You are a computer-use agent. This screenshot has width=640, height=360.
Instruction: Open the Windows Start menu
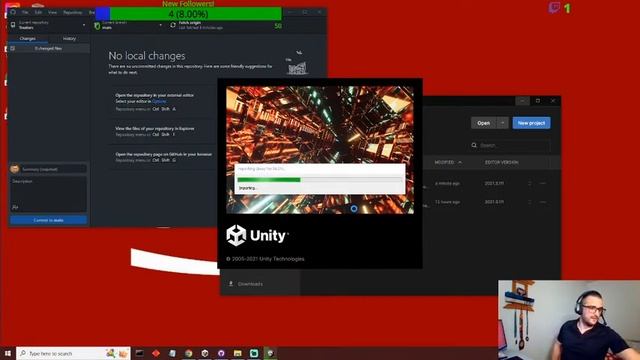(8, 353)
